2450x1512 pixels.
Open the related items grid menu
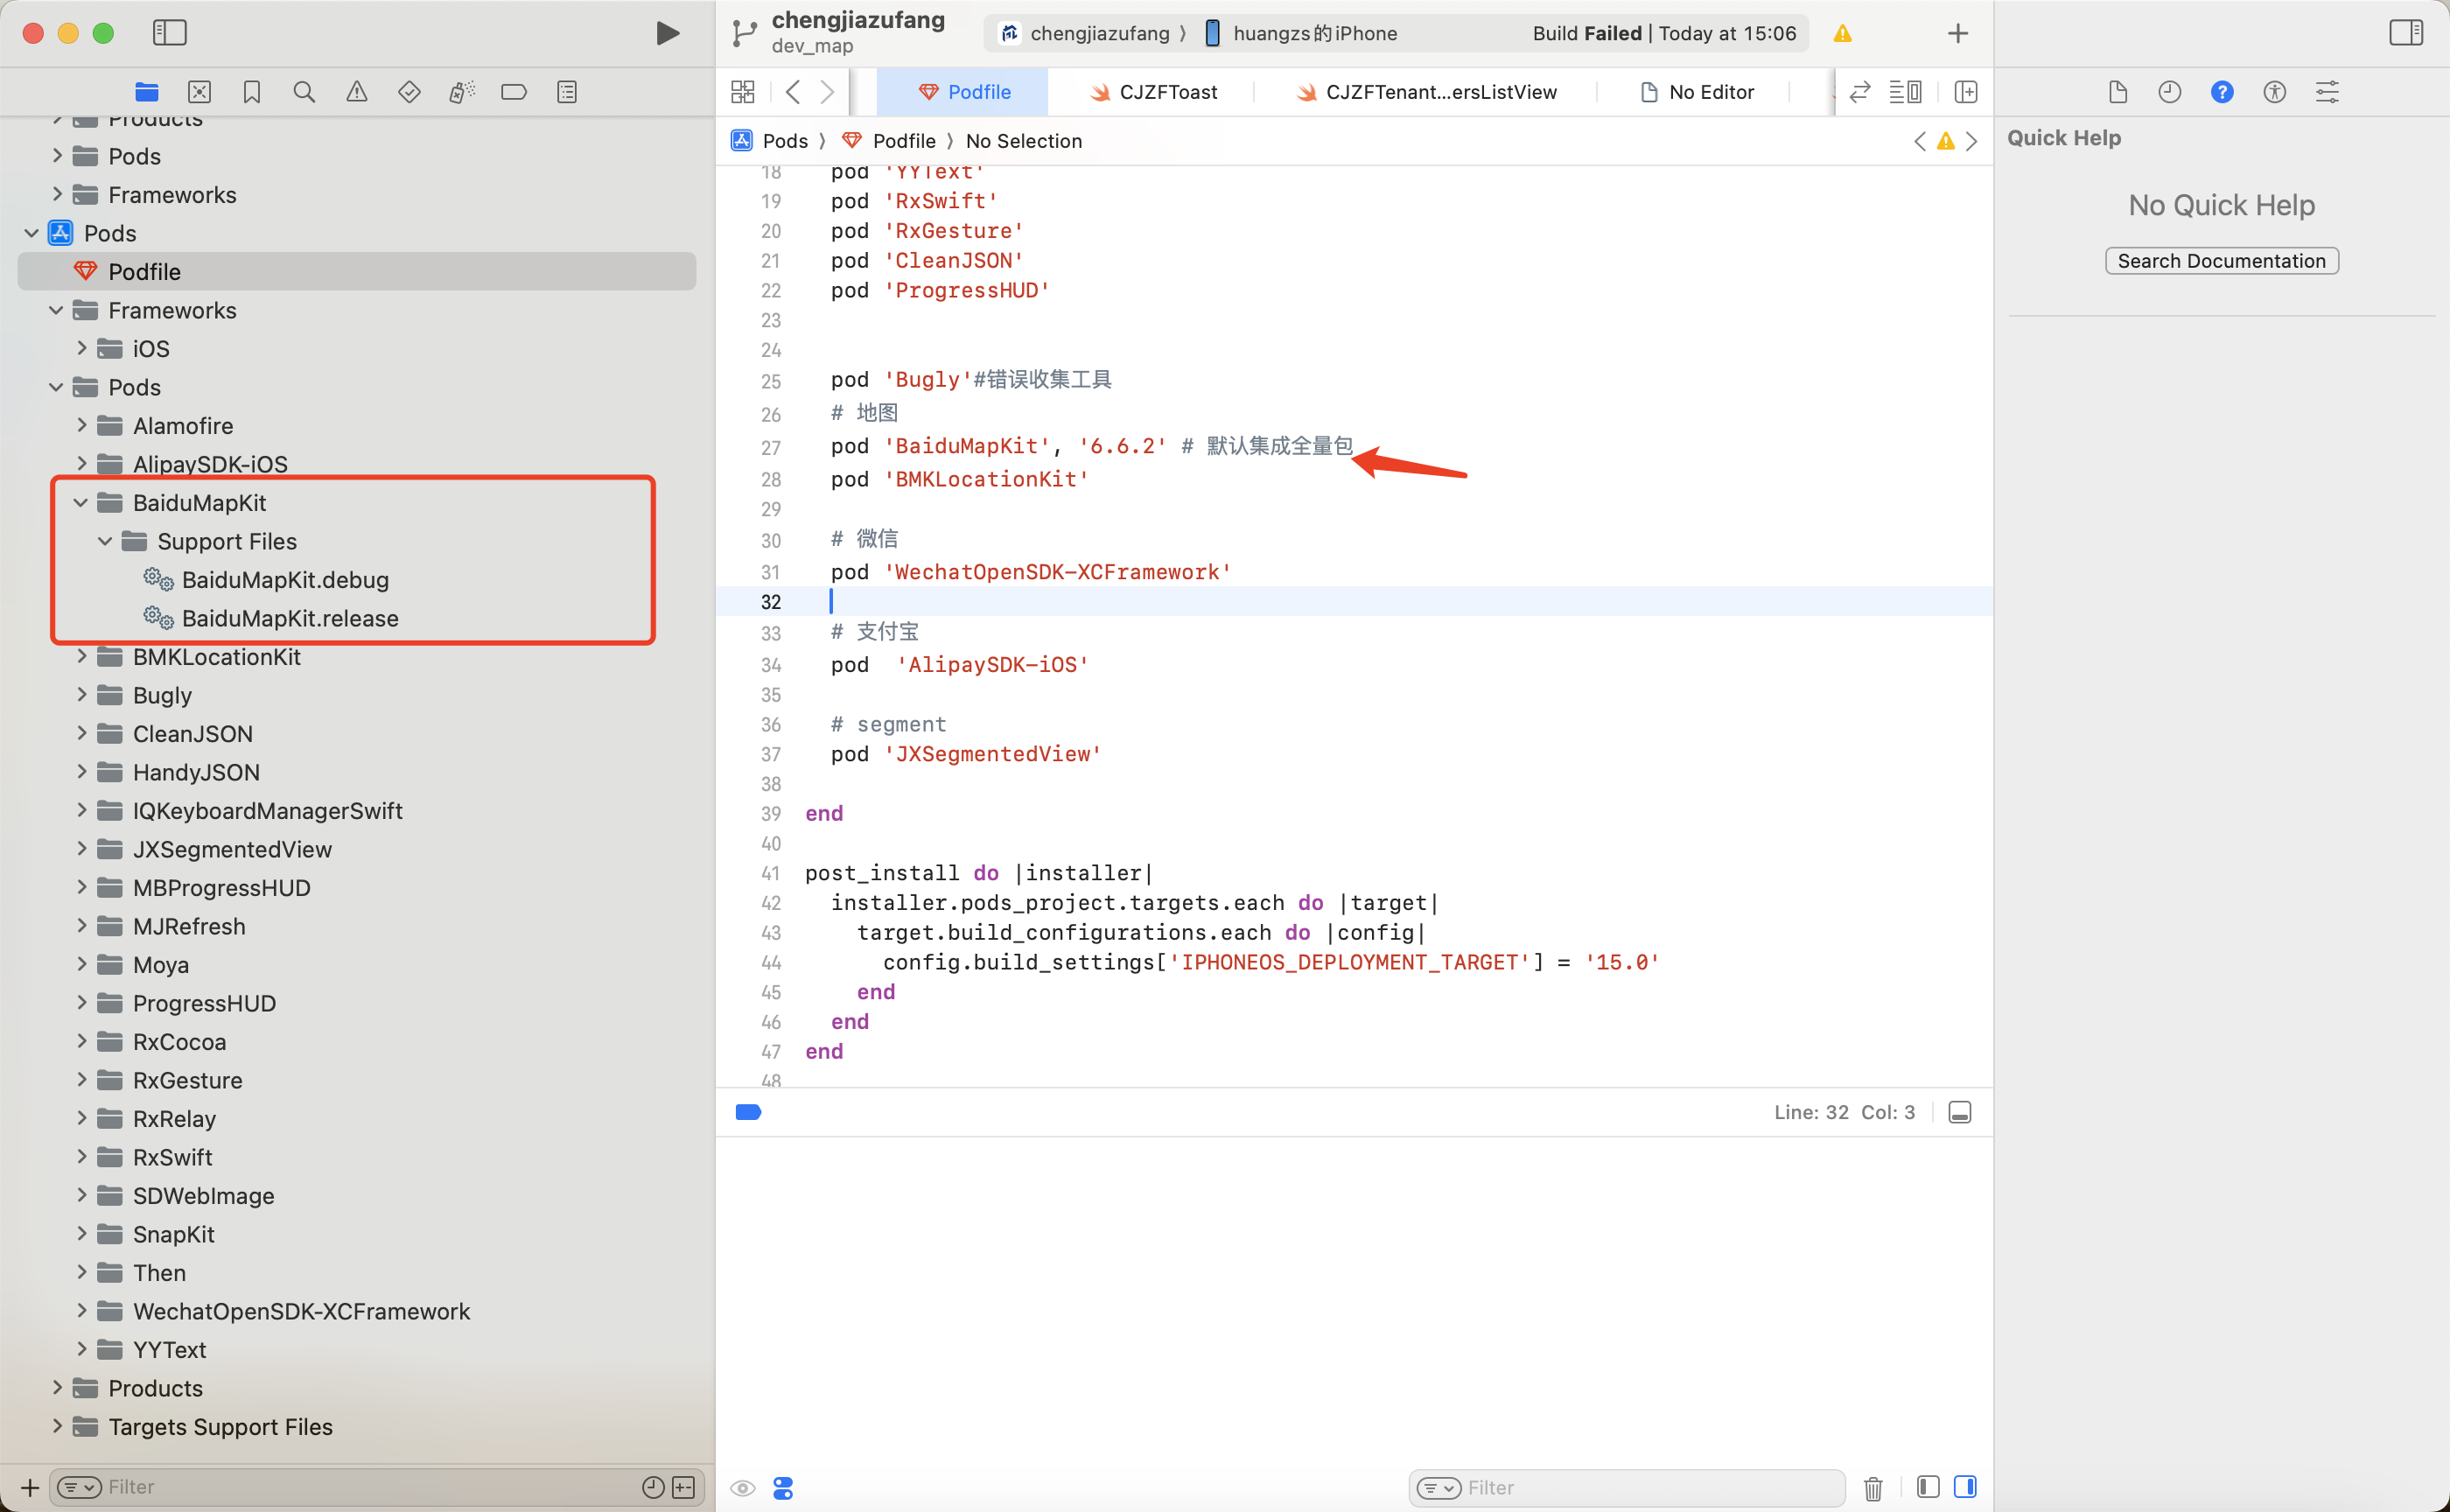point(743,92)
